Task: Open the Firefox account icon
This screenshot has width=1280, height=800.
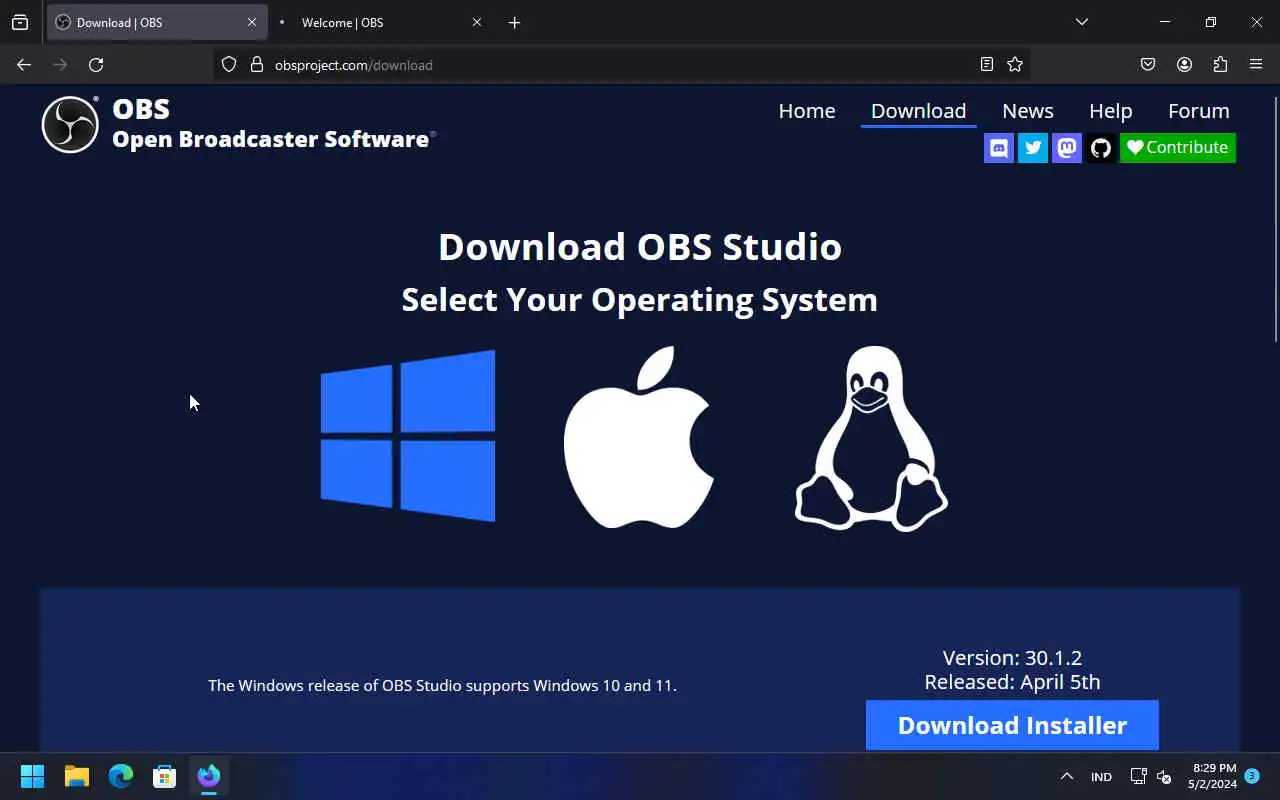Action: coord(1184,65)
